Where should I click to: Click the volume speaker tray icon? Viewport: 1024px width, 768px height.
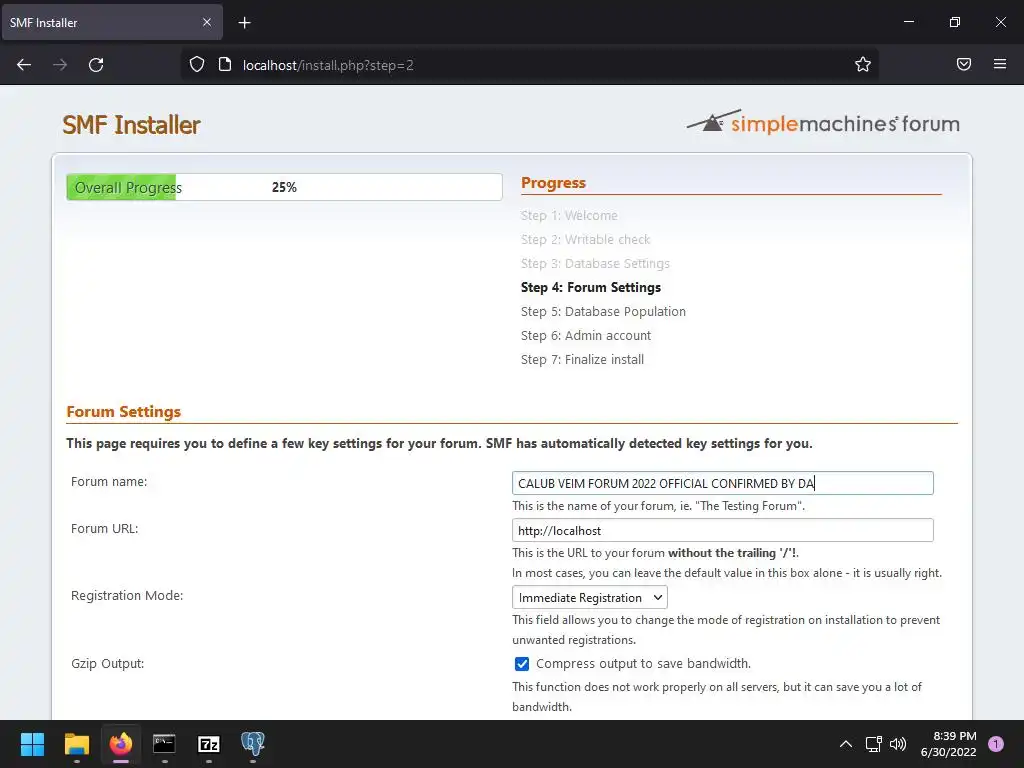click(x=898, y=744)
